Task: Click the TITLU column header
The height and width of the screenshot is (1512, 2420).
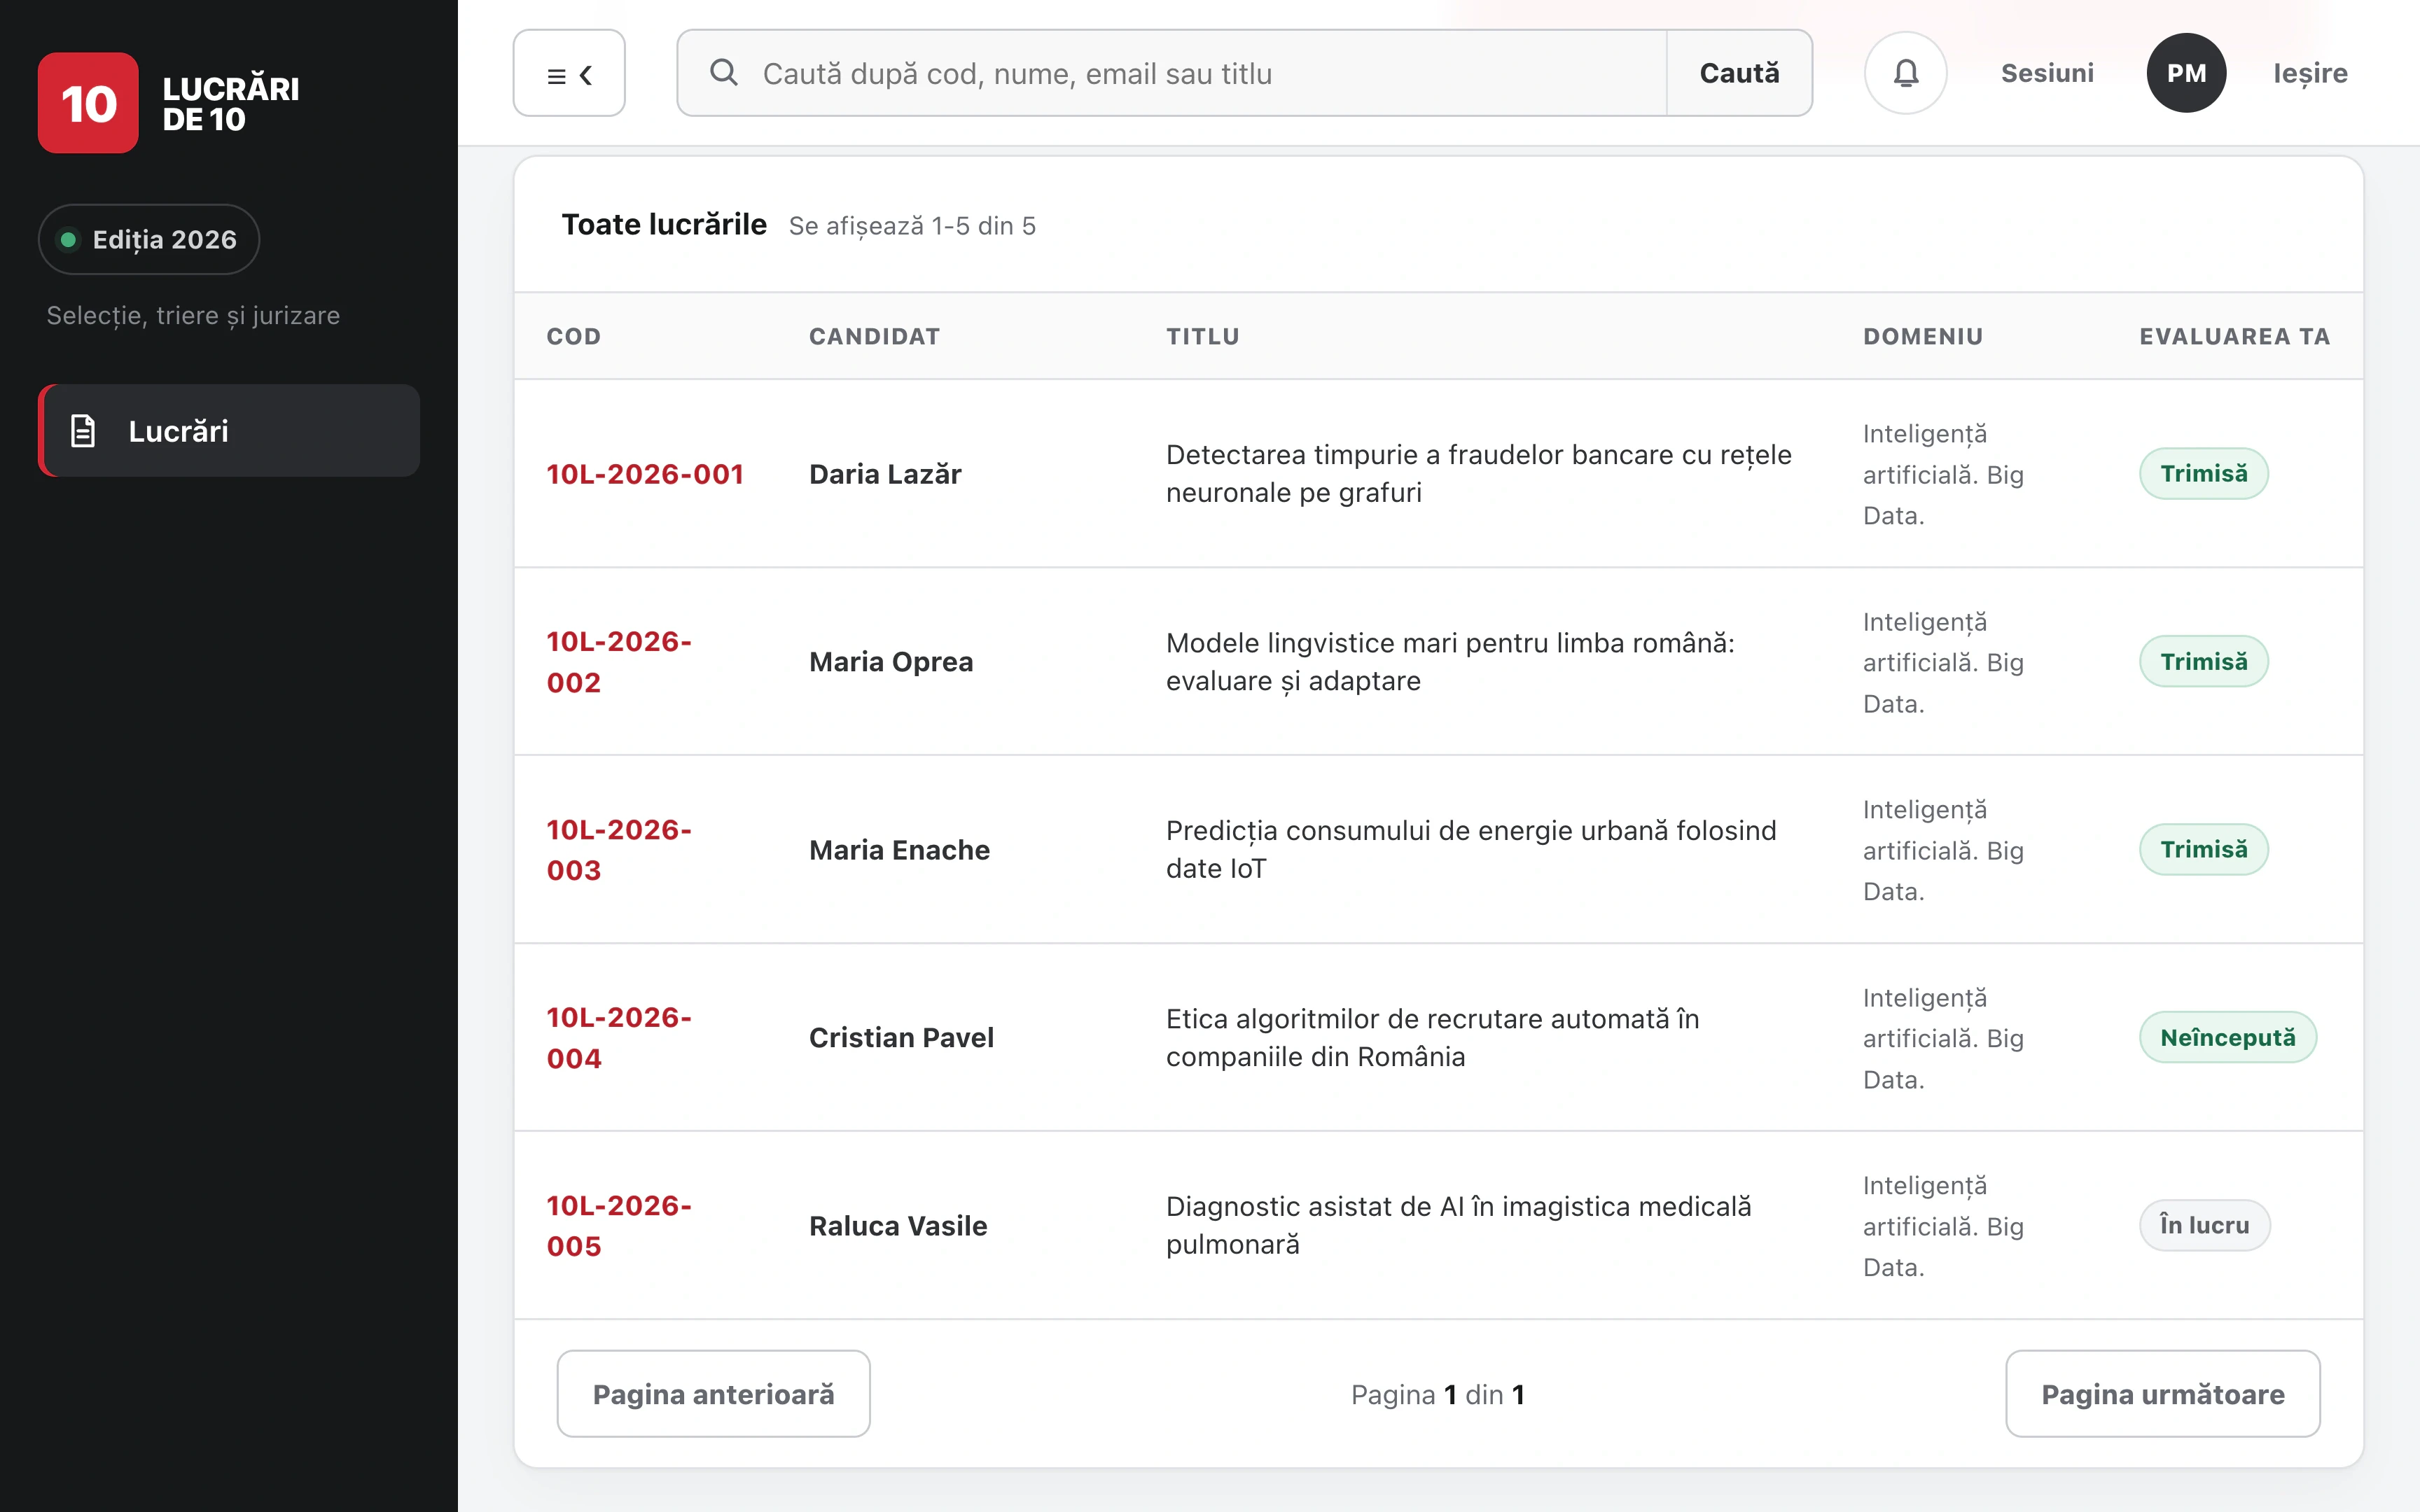Action: 1203,336
